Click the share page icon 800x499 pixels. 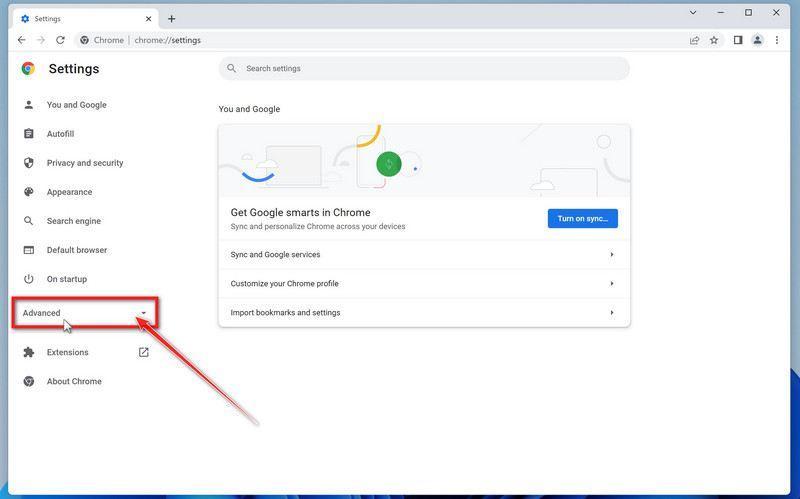click(694, 40)
